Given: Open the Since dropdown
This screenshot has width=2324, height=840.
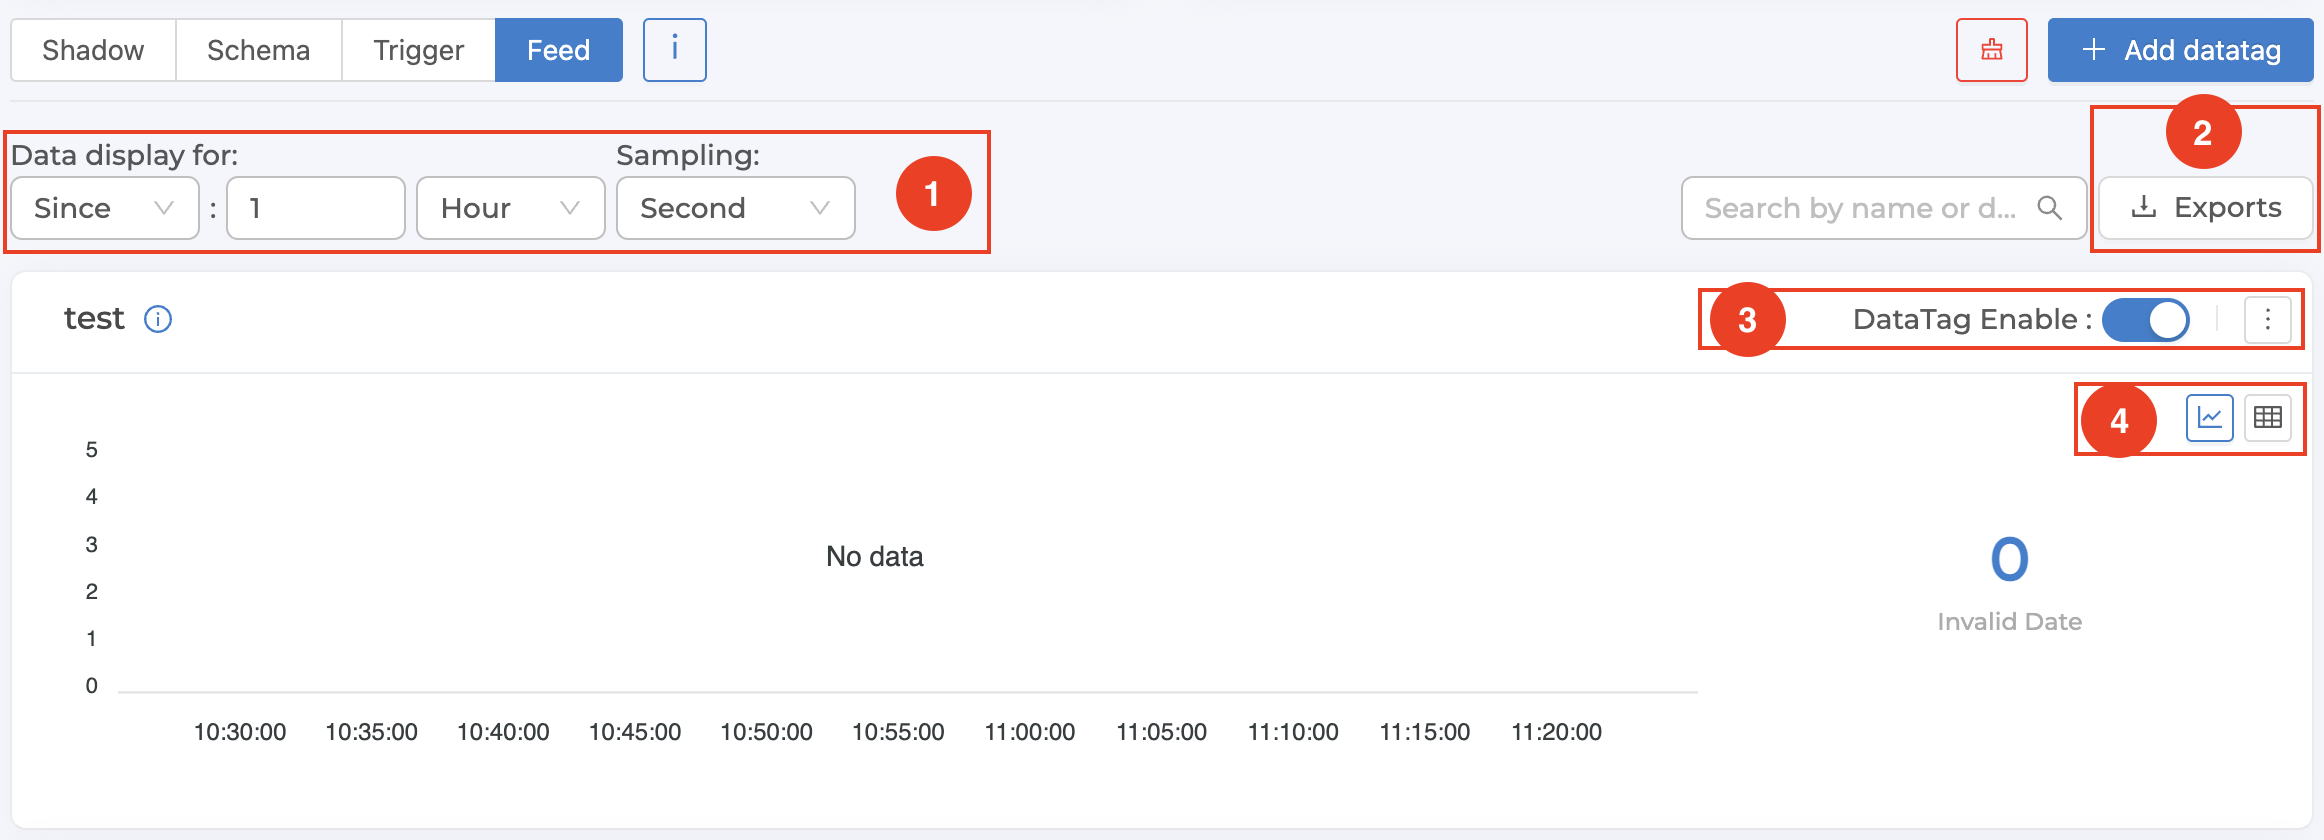Looking at the screenshot, I should pyautogui.click(x=105, y=208).
